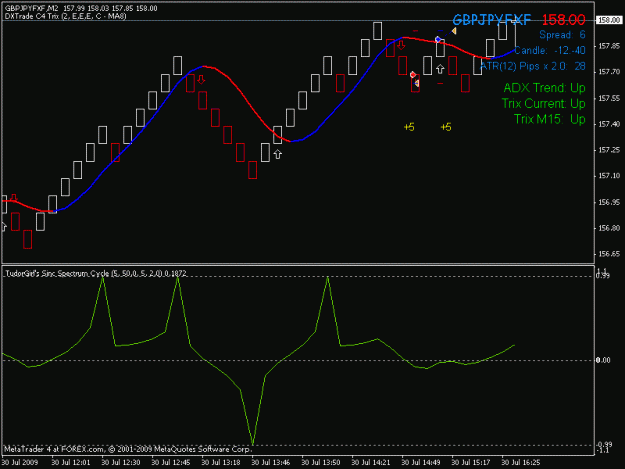Click the 157.85 price axis label

[x=609, y=46]
